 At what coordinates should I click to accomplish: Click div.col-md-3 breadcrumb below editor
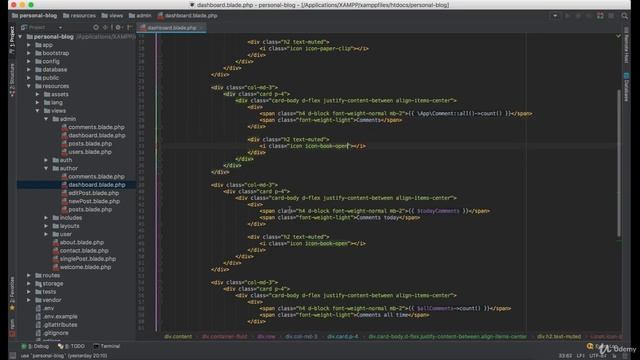pyautogui.click(x=301, y=337)
